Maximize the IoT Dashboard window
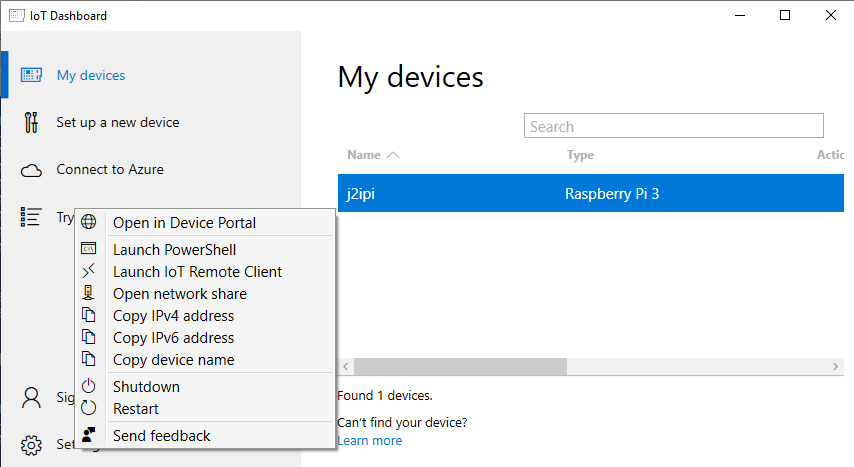 tap(785, 15)
